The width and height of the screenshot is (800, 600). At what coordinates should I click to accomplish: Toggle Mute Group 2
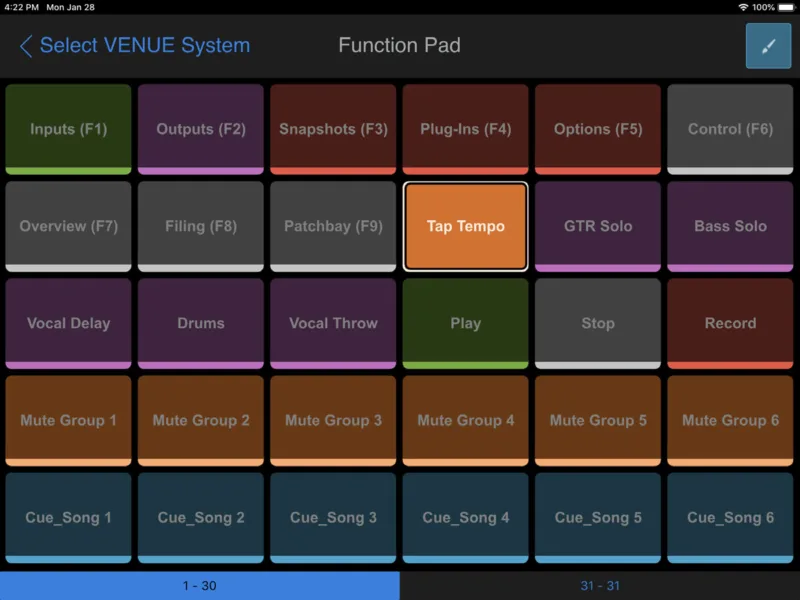pos(201,420)
